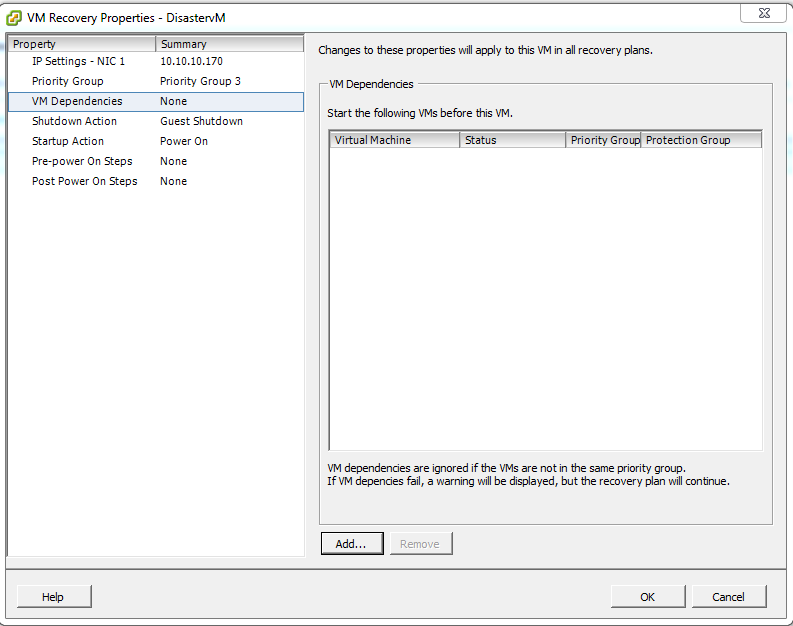This screenshot has height=626, width=793.
Task: Sort by Virtual Machine column header
Action: [x=394, y=140]
